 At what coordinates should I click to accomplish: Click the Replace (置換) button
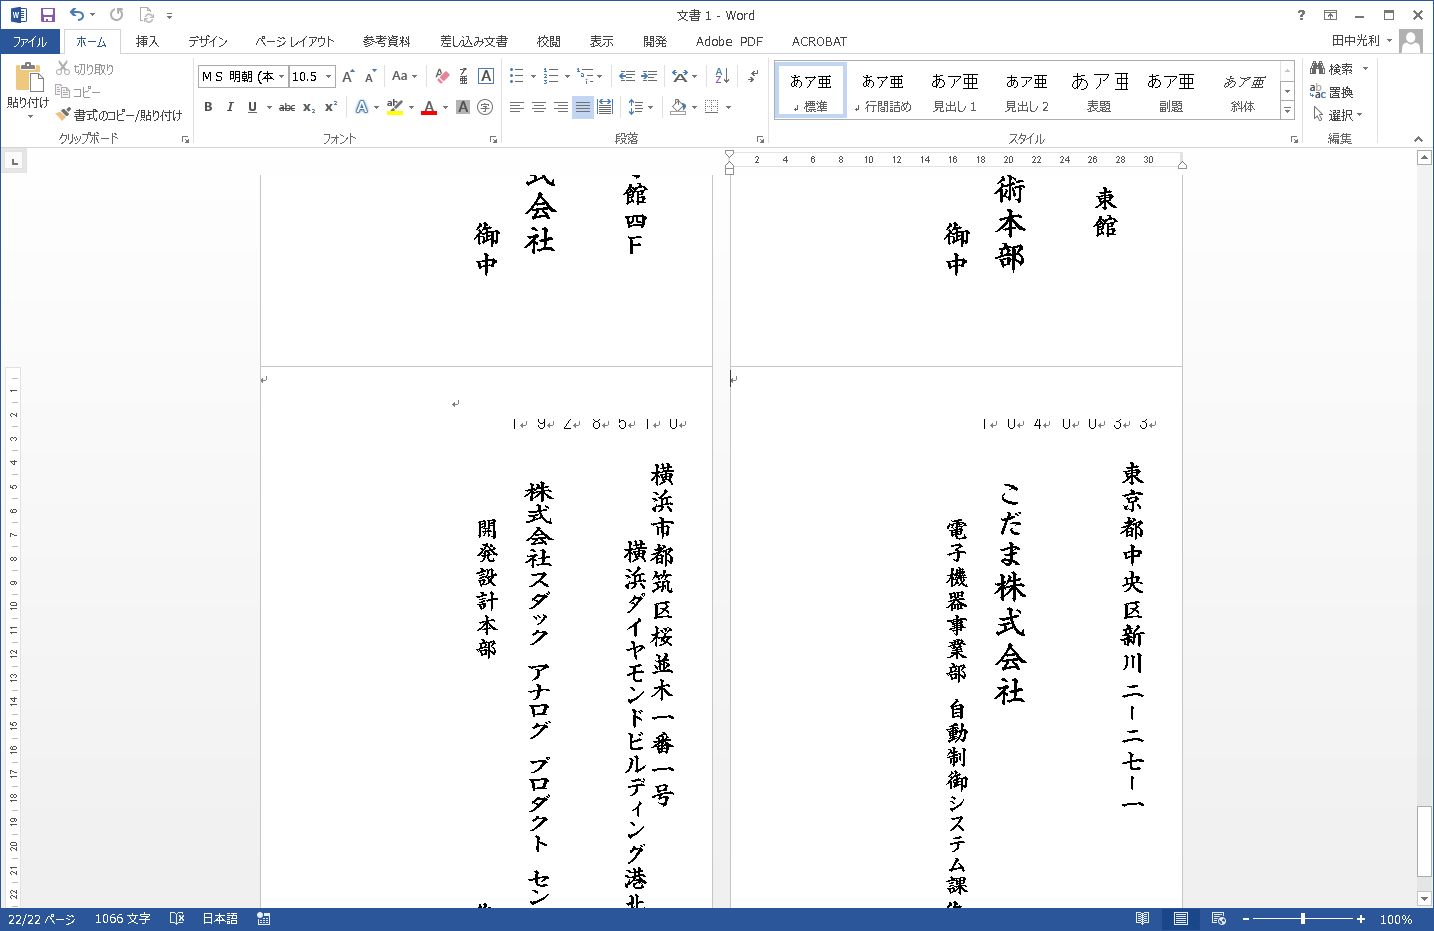[x=1332, y=92]
